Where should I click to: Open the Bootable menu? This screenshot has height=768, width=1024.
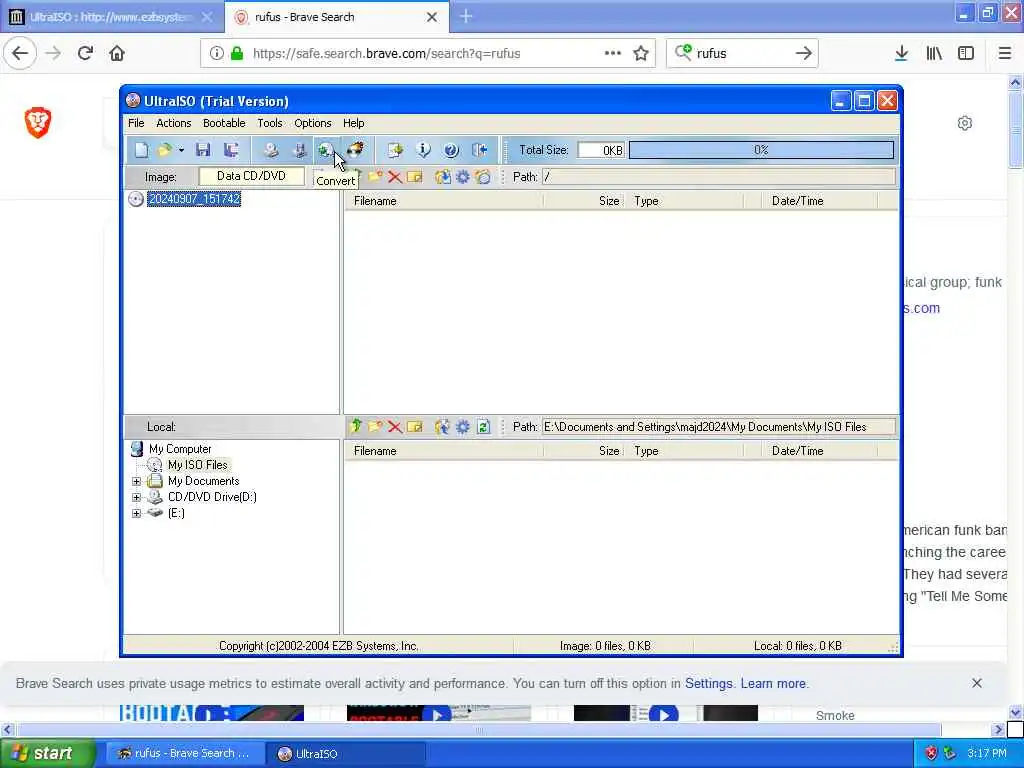(224, 123)
